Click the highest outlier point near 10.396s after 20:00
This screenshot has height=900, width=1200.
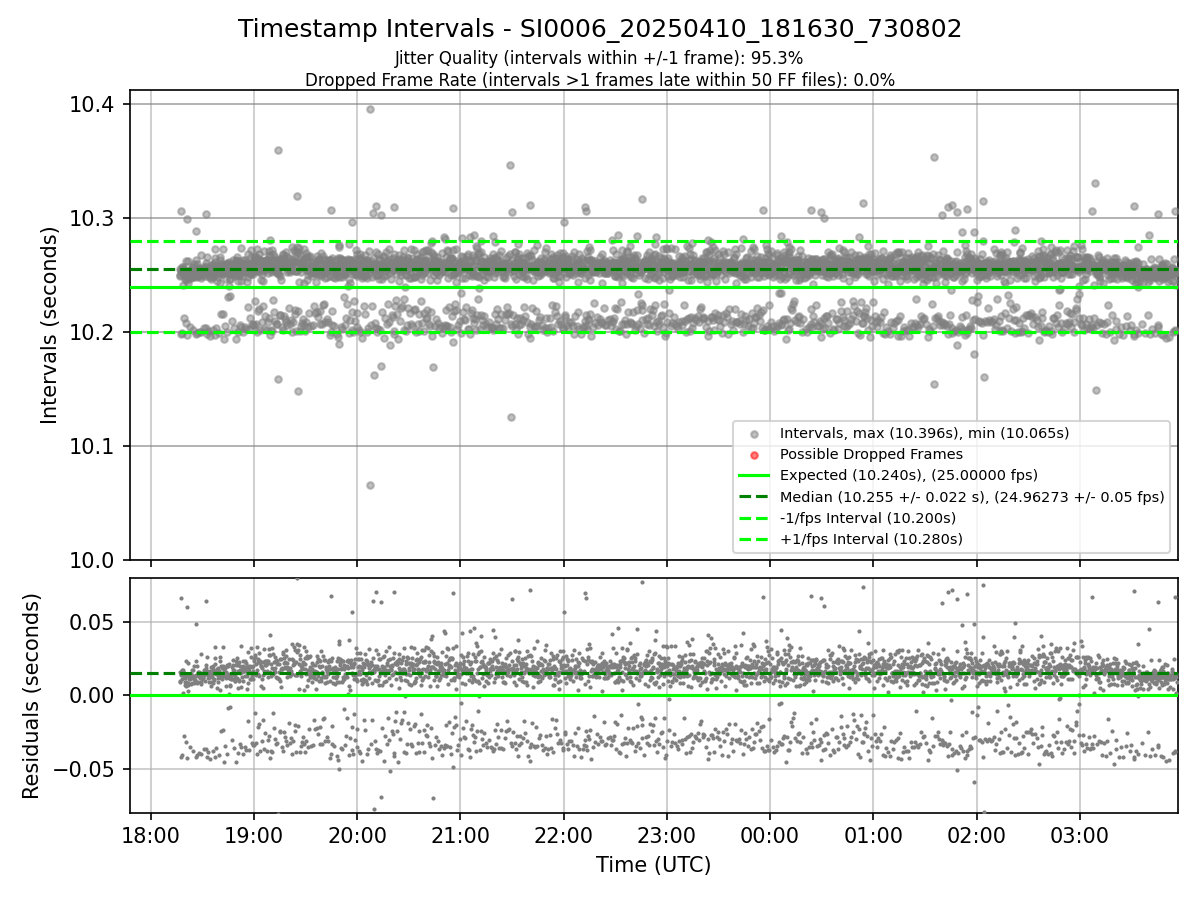[x=370, y=109]
